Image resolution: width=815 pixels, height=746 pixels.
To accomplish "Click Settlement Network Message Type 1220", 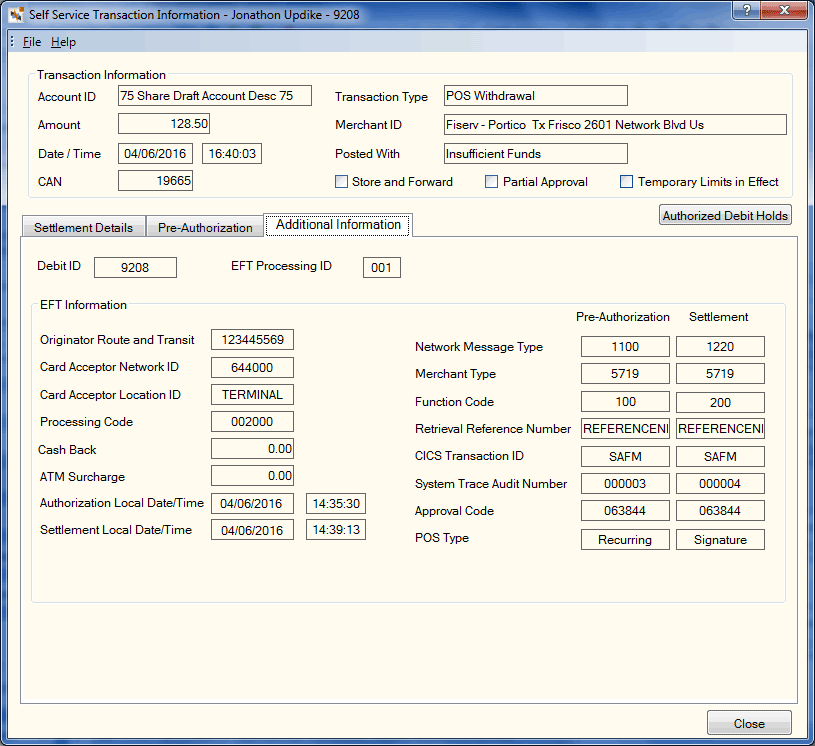I will point(720,346).
